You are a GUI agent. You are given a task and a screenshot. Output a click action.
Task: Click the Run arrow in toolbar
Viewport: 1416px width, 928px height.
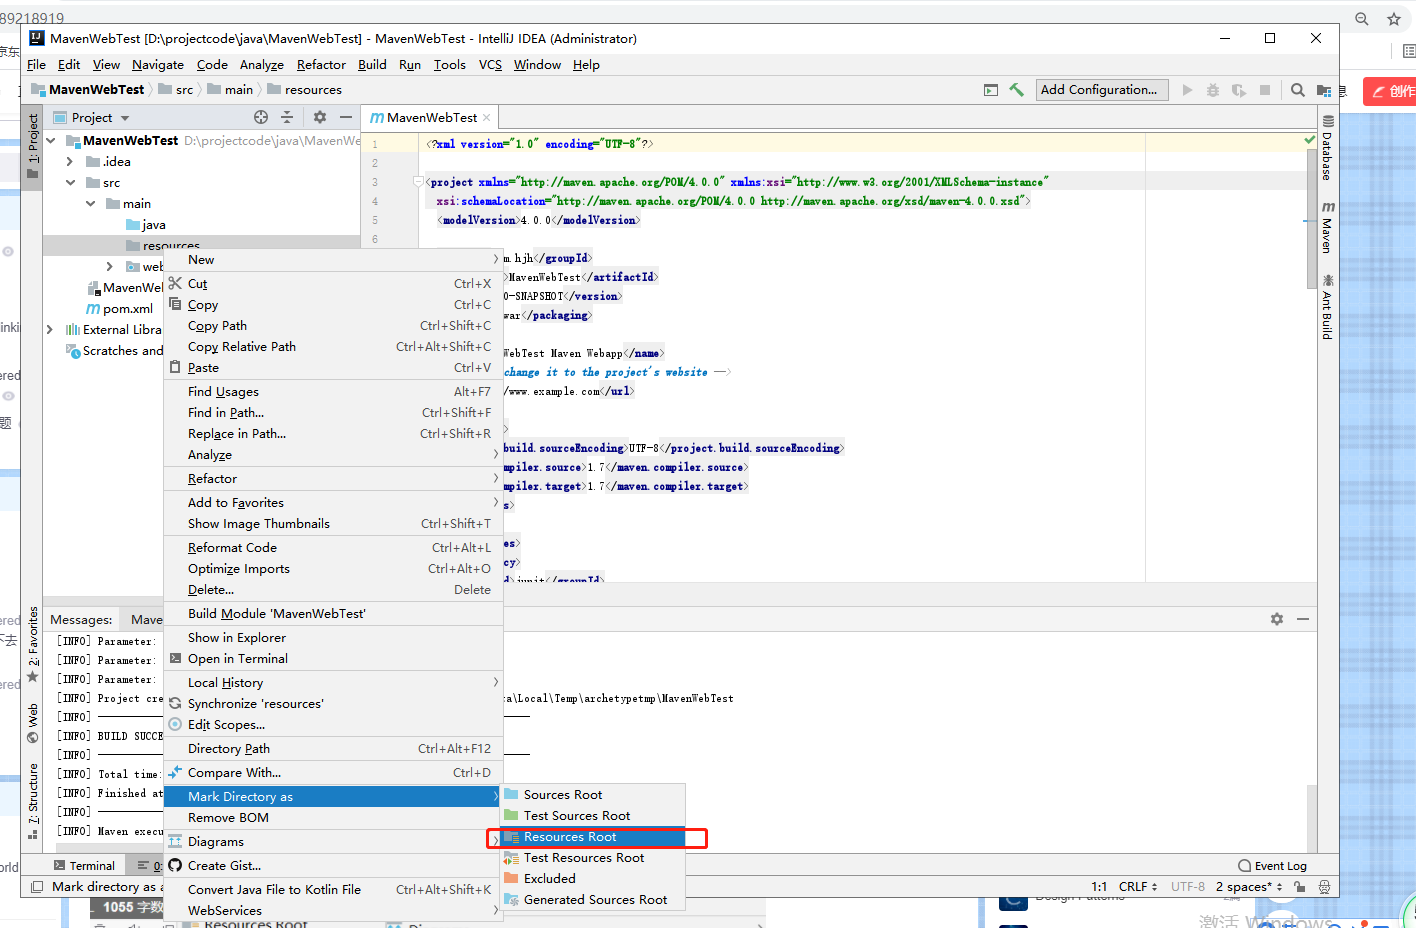click(x=1187, y=90)
